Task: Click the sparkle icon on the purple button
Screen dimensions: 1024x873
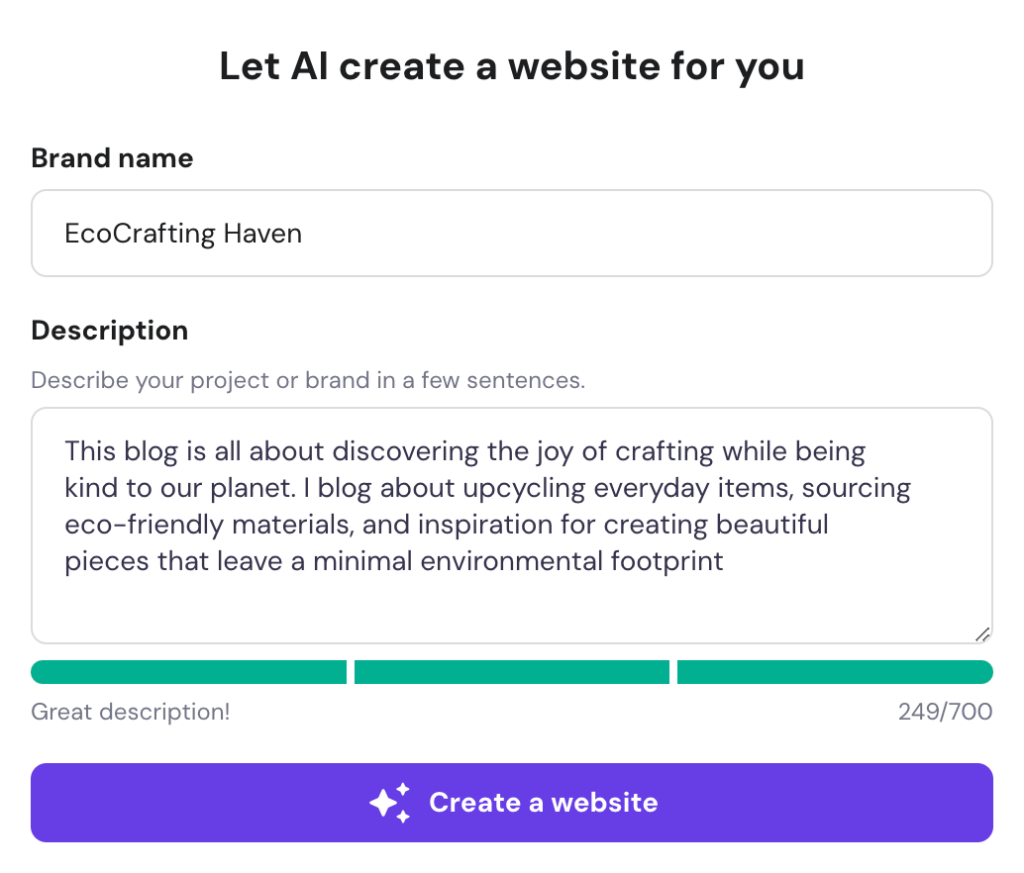Action: 390,802
